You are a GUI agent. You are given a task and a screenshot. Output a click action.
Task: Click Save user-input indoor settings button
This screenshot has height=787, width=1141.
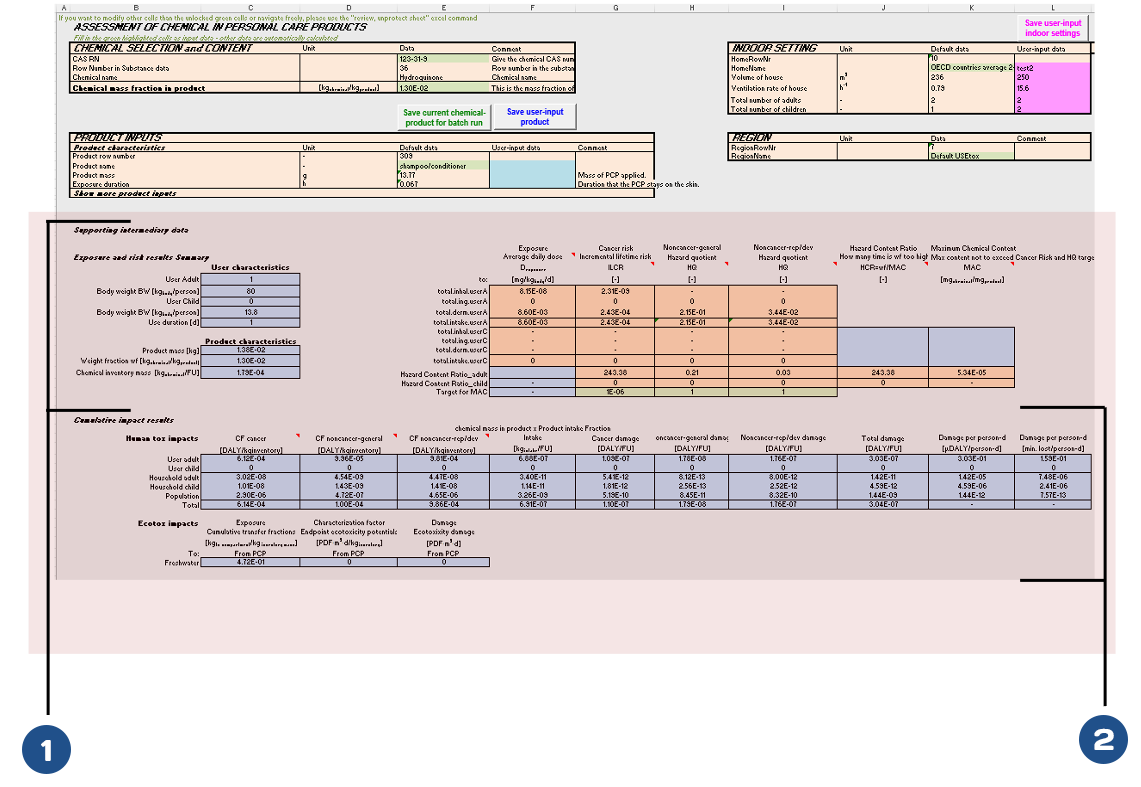coord(1052,28)
